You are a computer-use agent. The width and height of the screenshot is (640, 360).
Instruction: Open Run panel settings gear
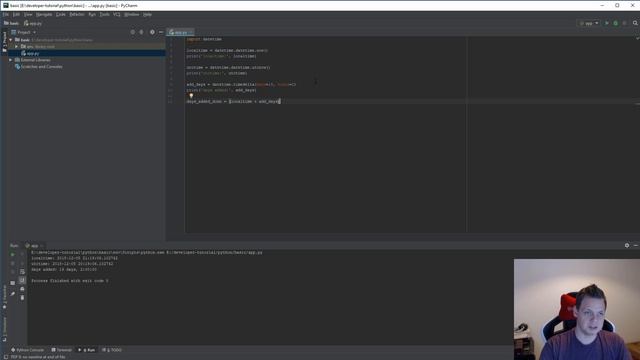[627, 245]
